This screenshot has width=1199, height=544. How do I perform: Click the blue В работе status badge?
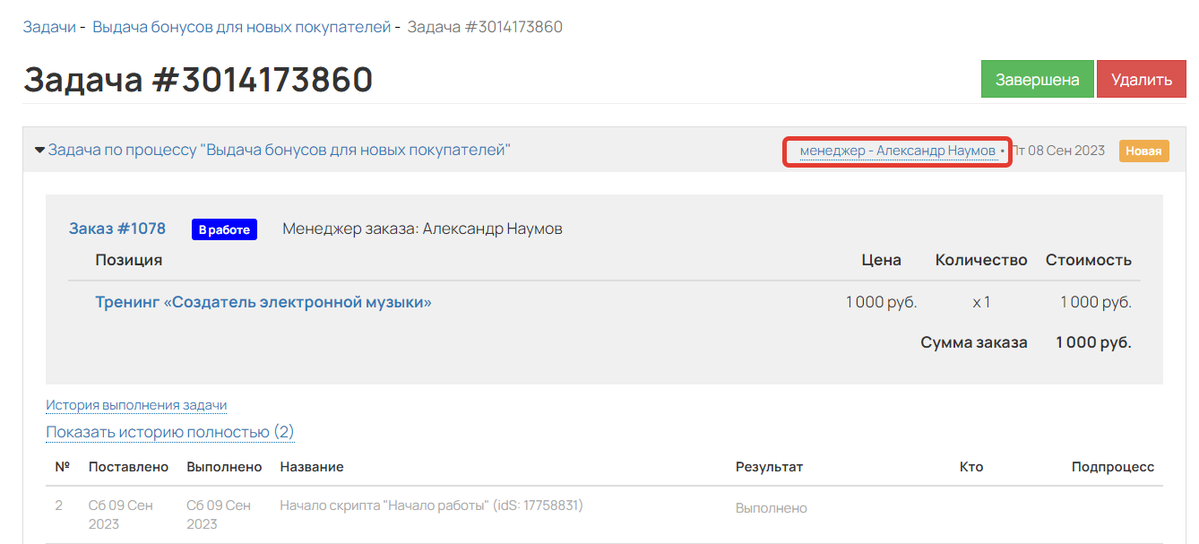point(224,230)
